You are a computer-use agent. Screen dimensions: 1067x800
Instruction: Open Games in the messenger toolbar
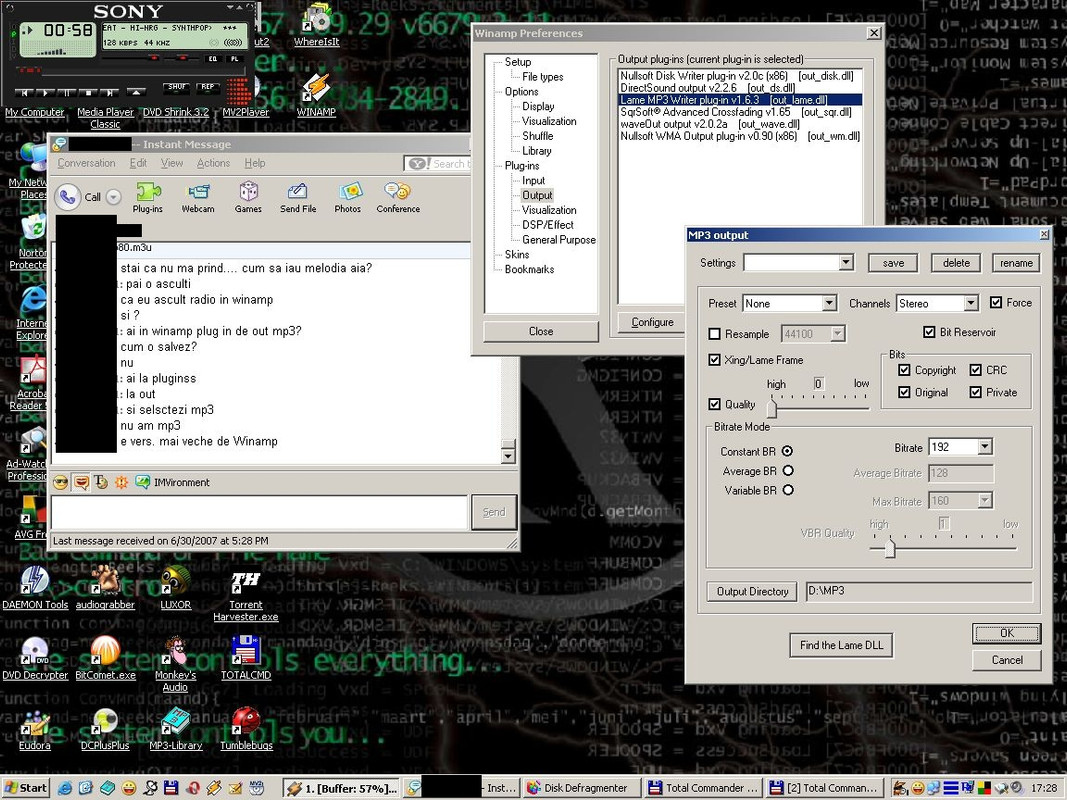(248, 197)
